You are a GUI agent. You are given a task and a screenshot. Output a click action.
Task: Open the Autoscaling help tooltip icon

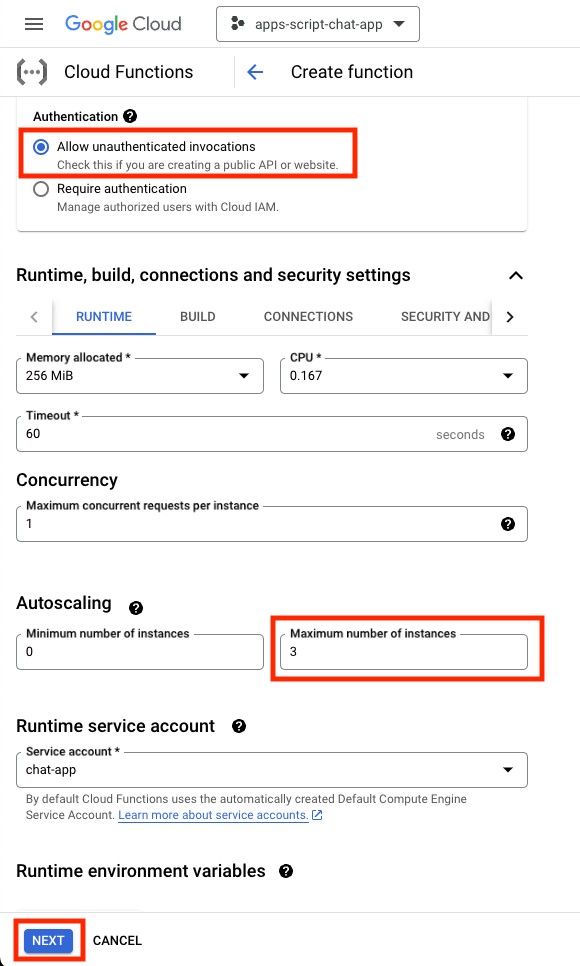pos(136,608)
